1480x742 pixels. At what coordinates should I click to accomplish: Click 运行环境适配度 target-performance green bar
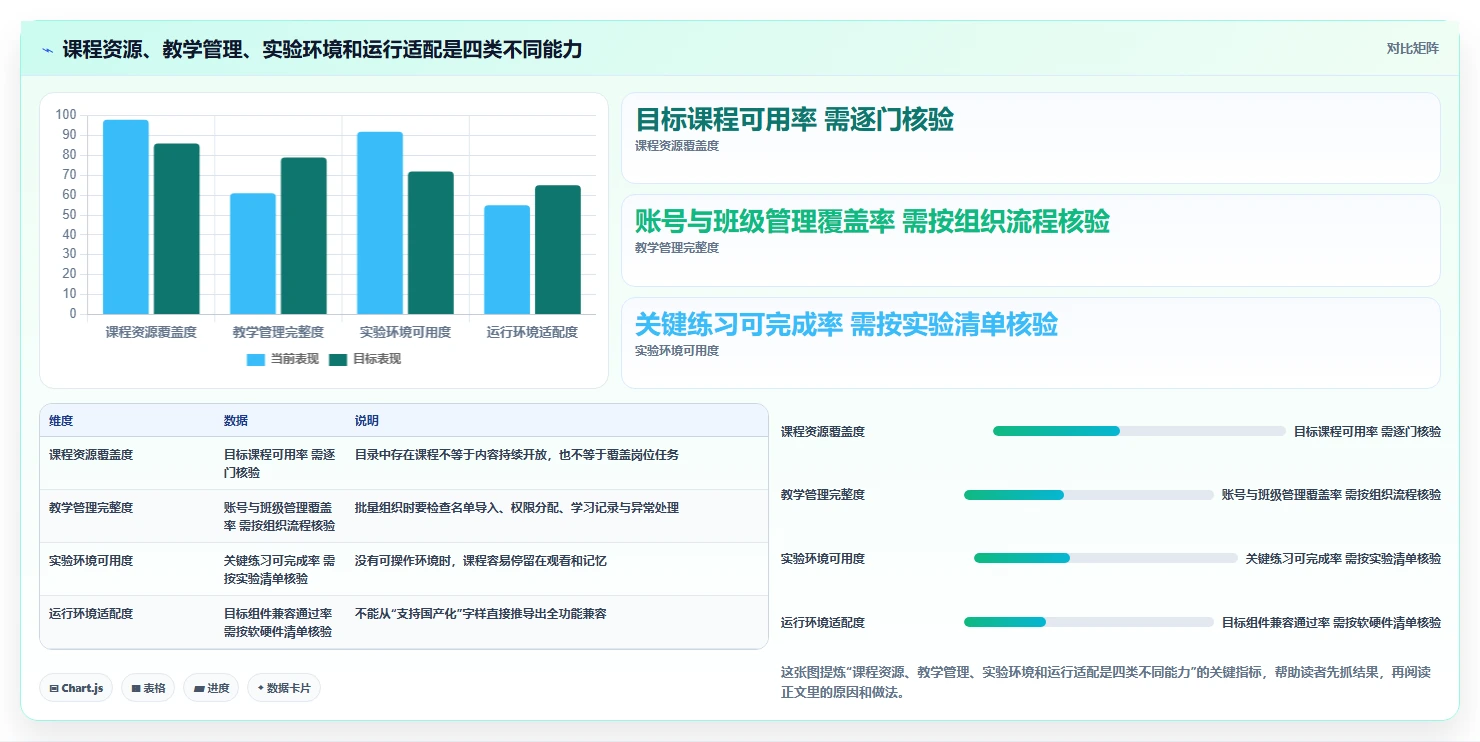pos(558,250)
